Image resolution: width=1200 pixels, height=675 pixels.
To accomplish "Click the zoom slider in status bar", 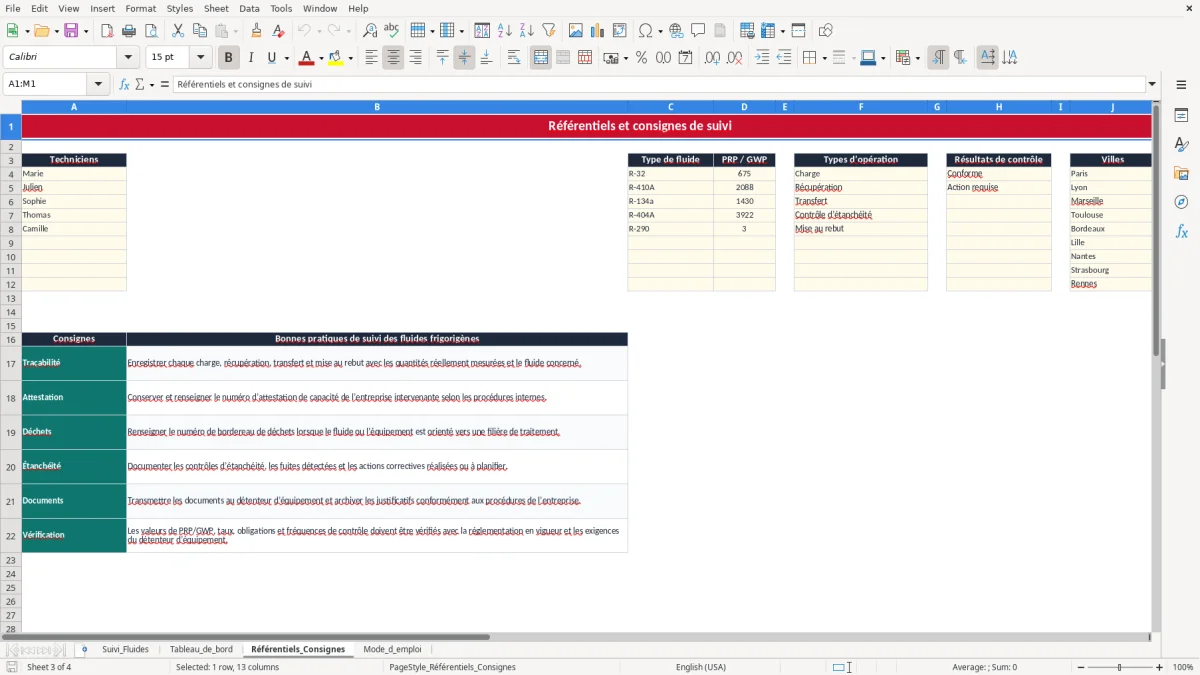I will pyautogui.click(x=1119, y=667).
